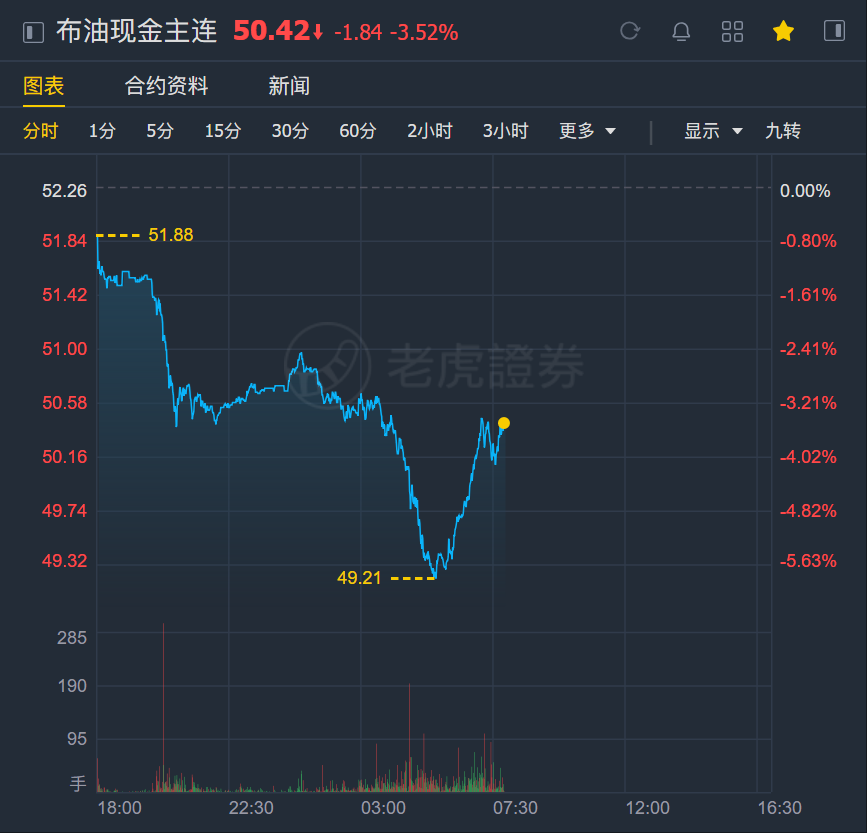Open the price alert bell
The width and height of the screenshot is (867, 833).
[x=681, y=32]
